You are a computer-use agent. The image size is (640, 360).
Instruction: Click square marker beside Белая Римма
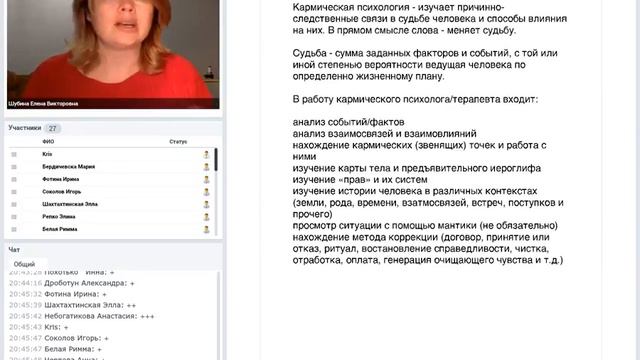pyautogui.click(x=14, y=229)
